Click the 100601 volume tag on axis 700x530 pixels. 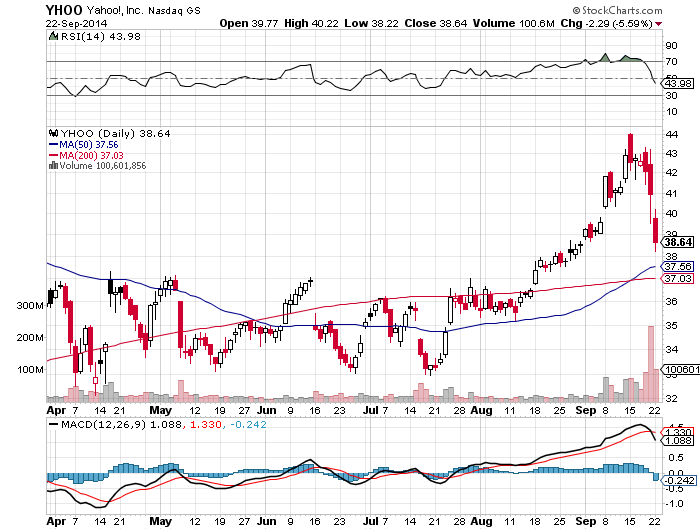click(x=680, y=370)
